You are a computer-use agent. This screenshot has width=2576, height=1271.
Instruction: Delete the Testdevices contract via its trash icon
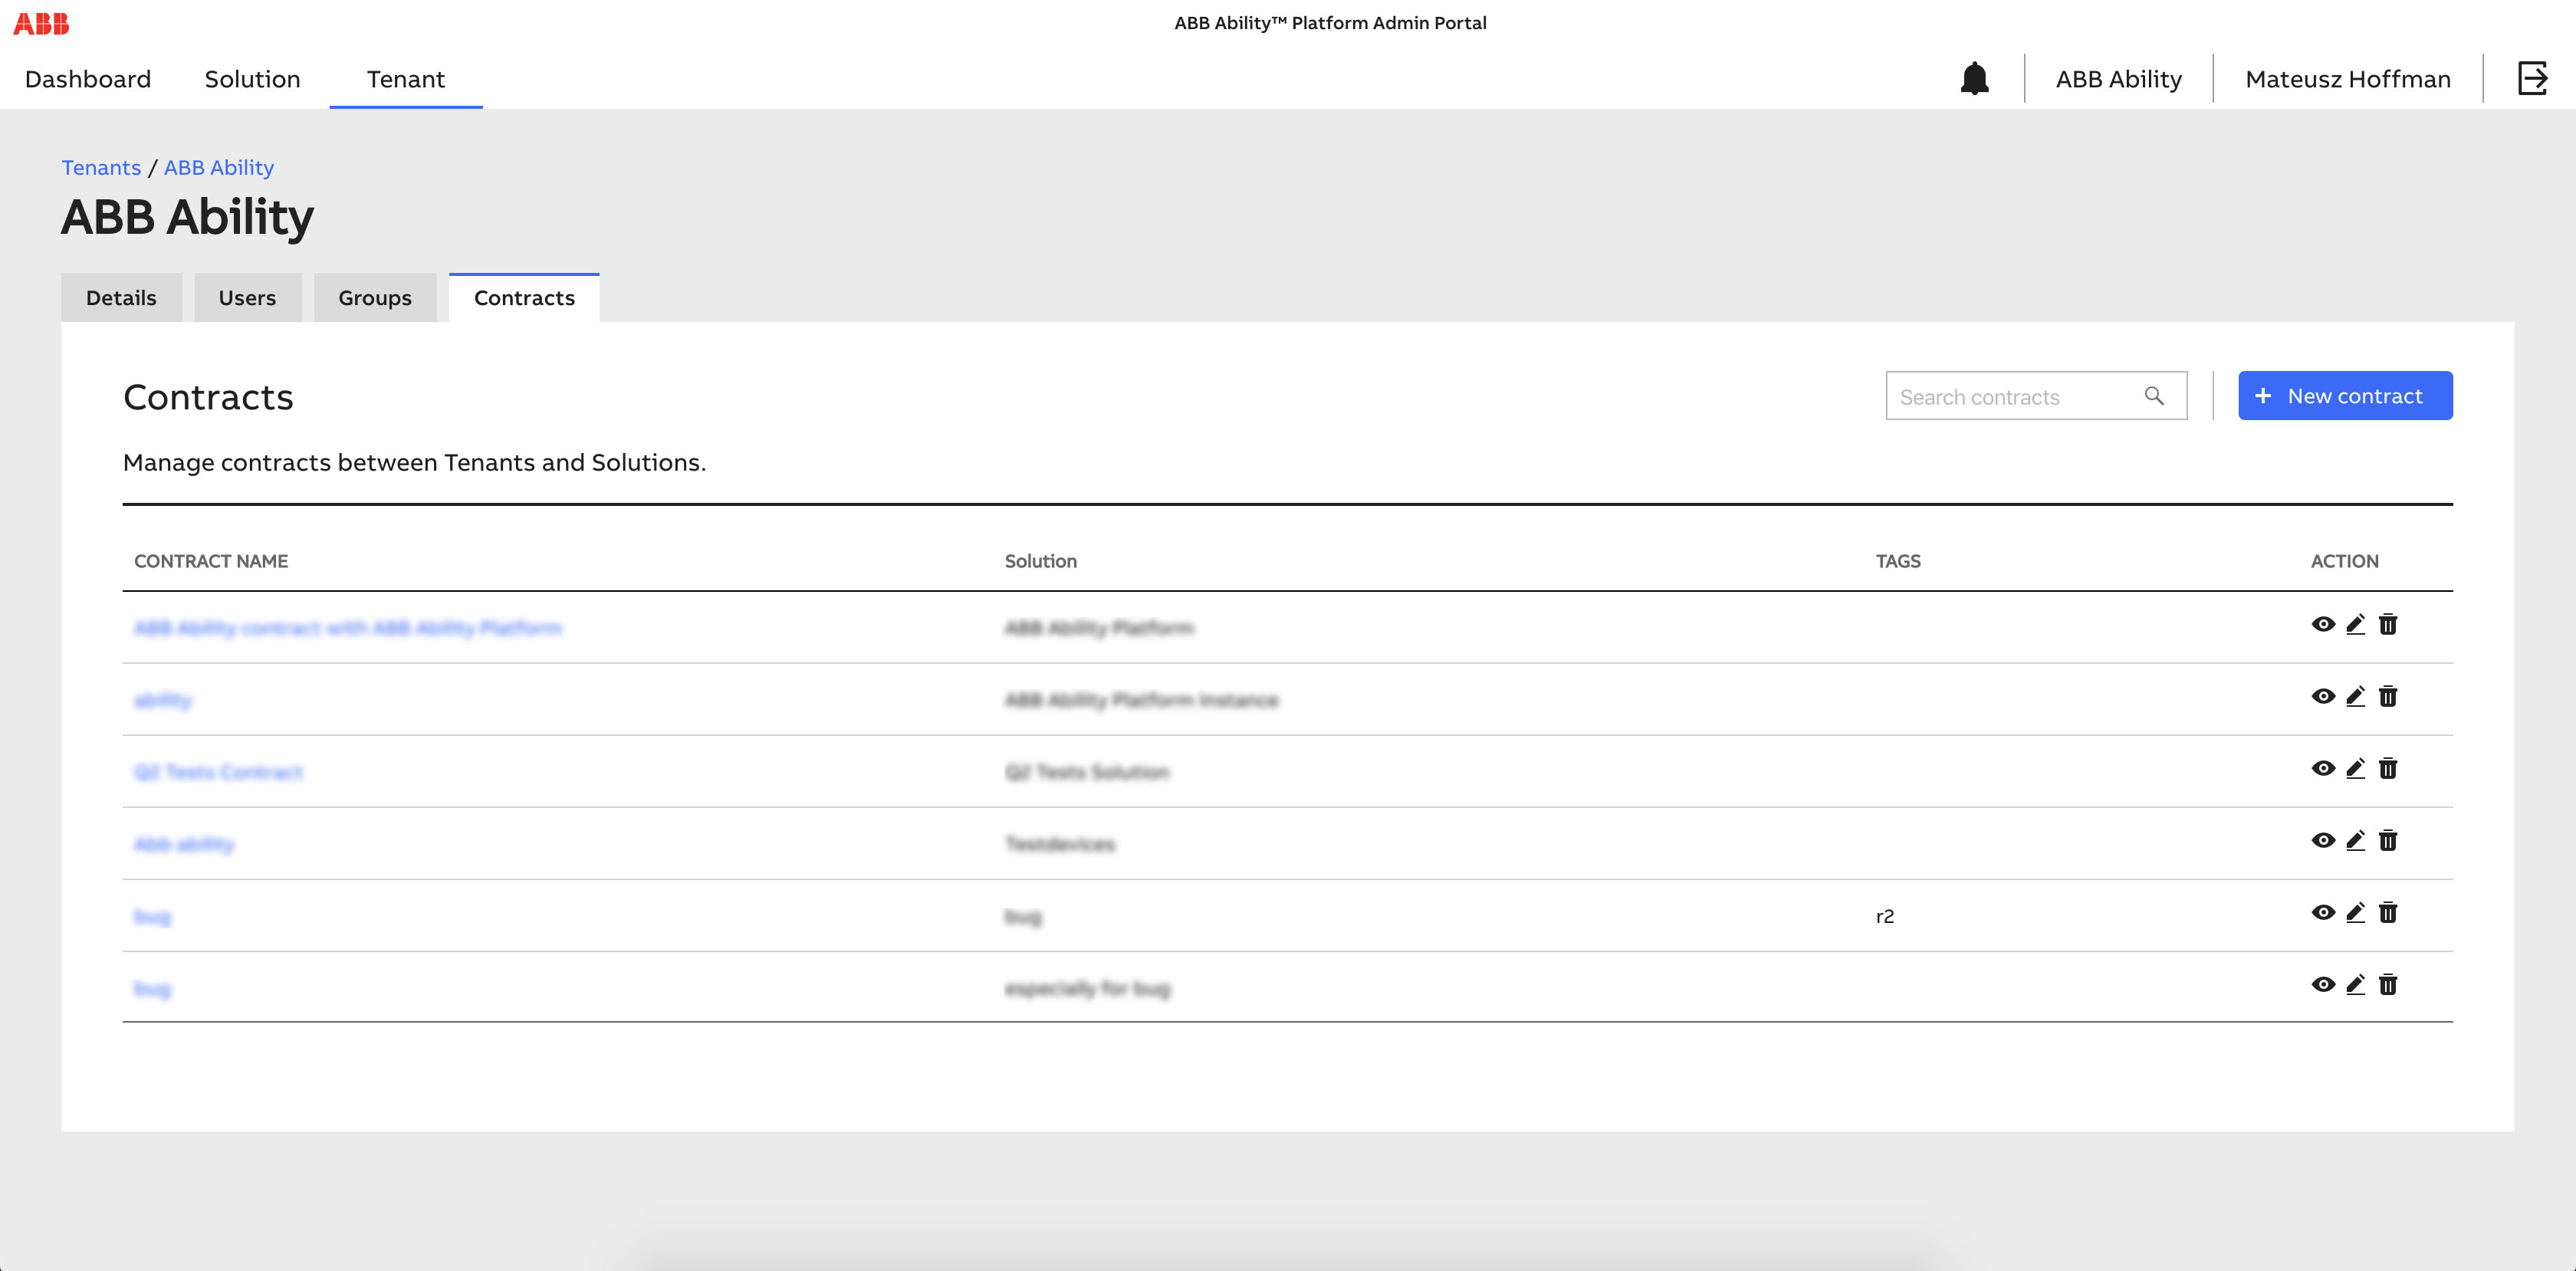coord(2388,841)
